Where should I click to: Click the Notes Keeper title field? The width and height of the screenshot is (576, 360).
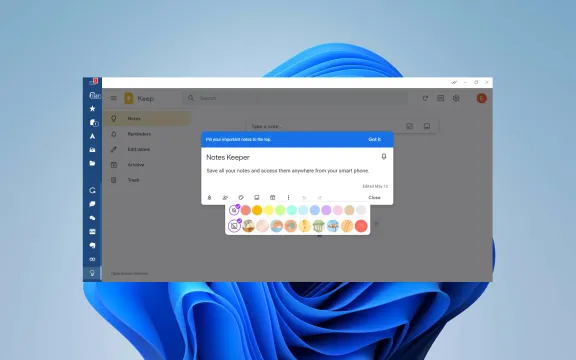coord(228,157)
